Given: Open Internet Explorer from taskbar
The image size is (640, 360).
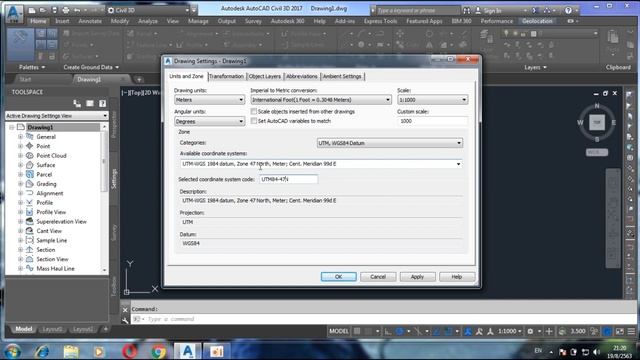Looking at the screenshot, I should coord(42,351).
